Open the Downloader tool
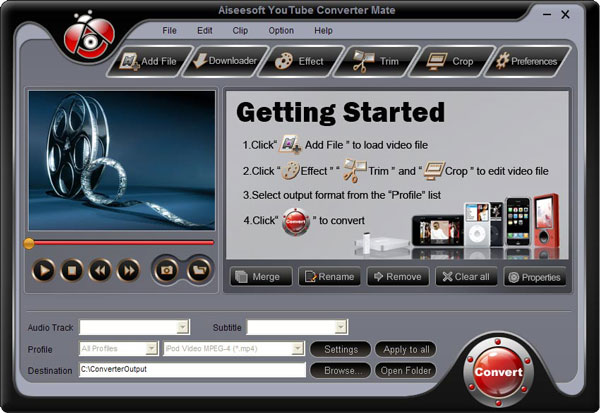This screenshot has width=600, height=413. pyautogui.click(x=225, y=62)
